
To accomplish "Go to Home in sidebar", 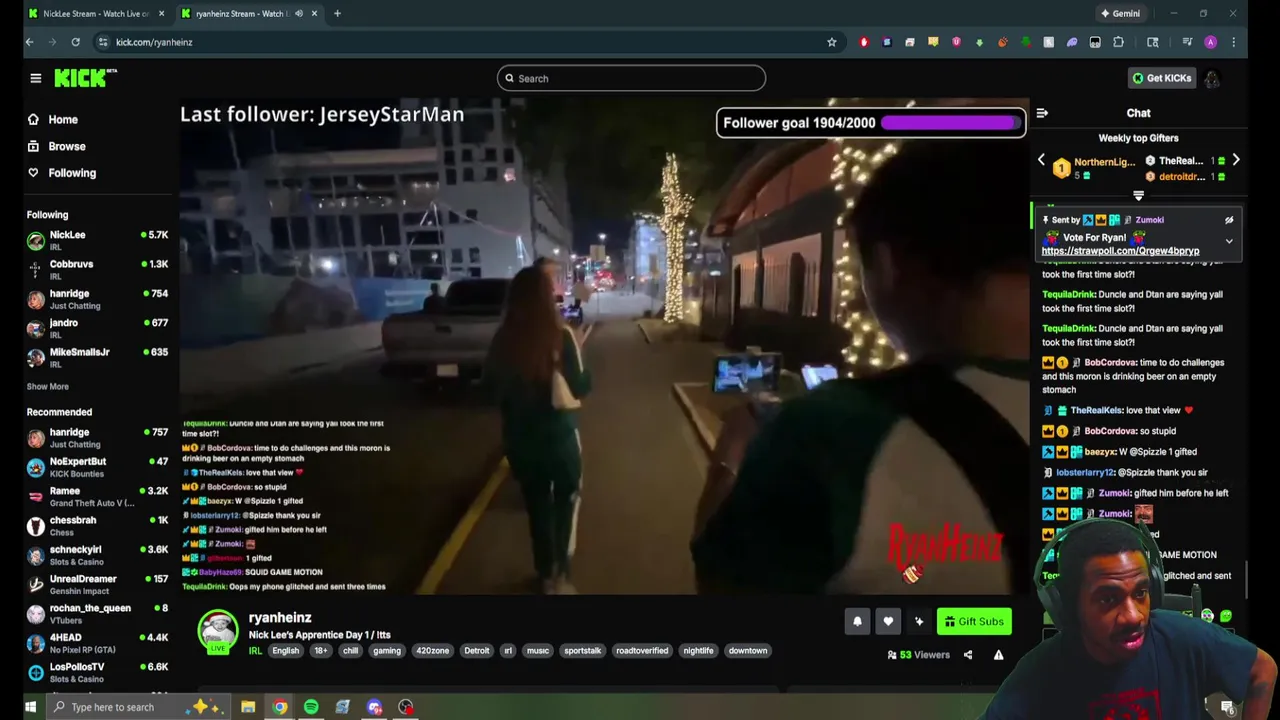I will 62,120.
